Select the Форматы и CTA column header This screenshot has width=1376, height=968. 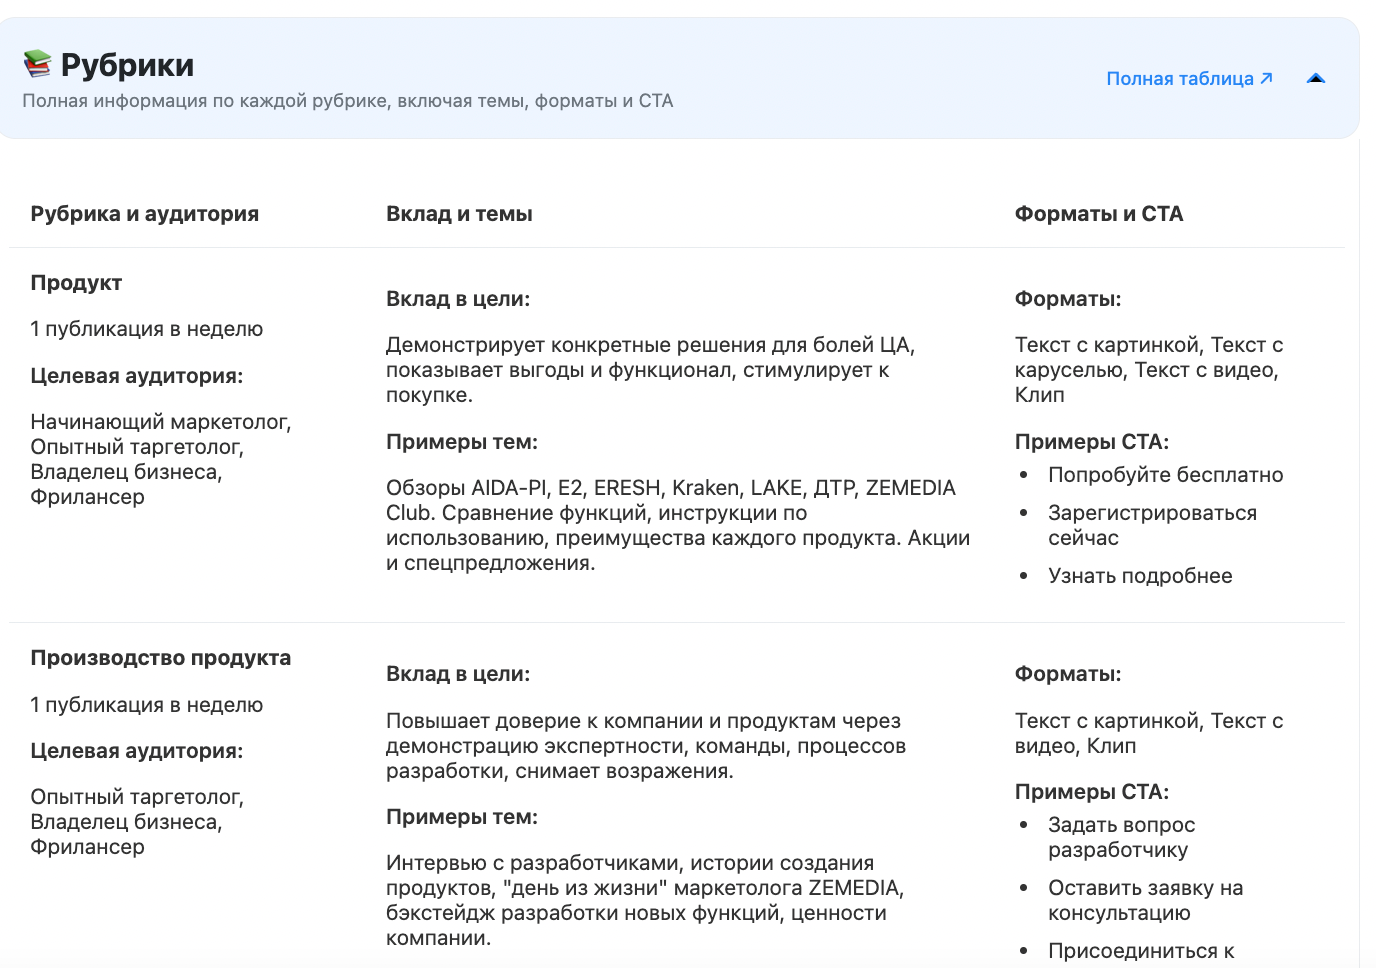[1098, 214]
